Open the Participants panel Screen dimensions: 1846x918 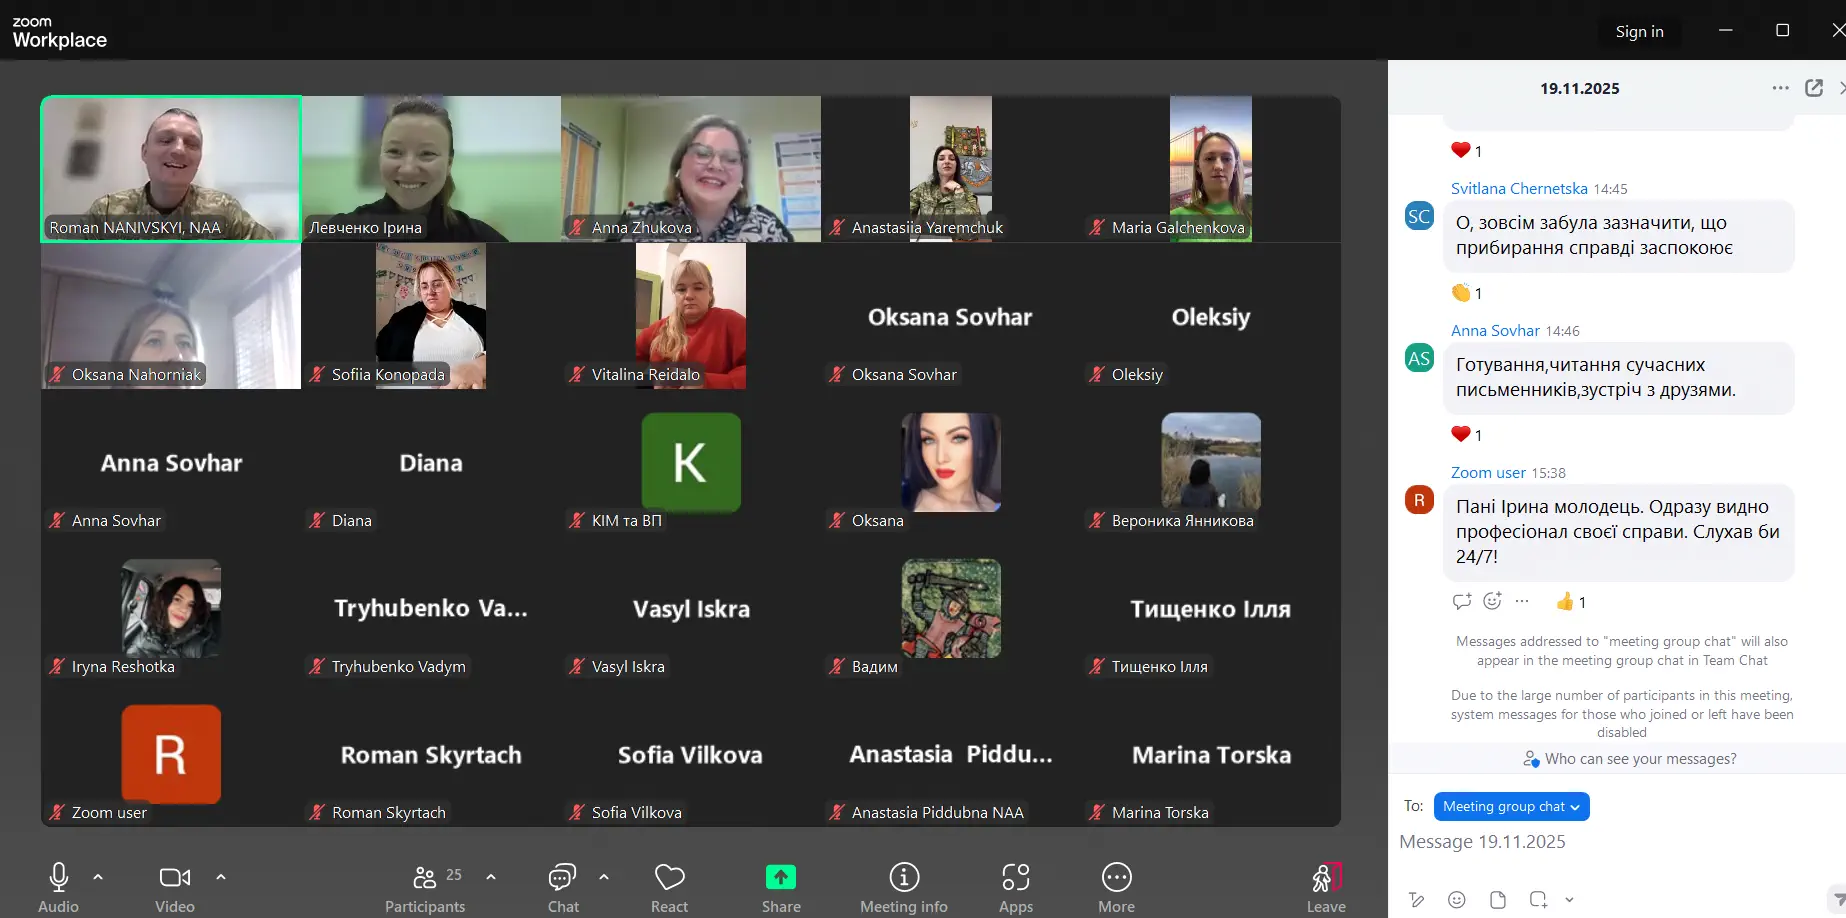click(425, 886)
